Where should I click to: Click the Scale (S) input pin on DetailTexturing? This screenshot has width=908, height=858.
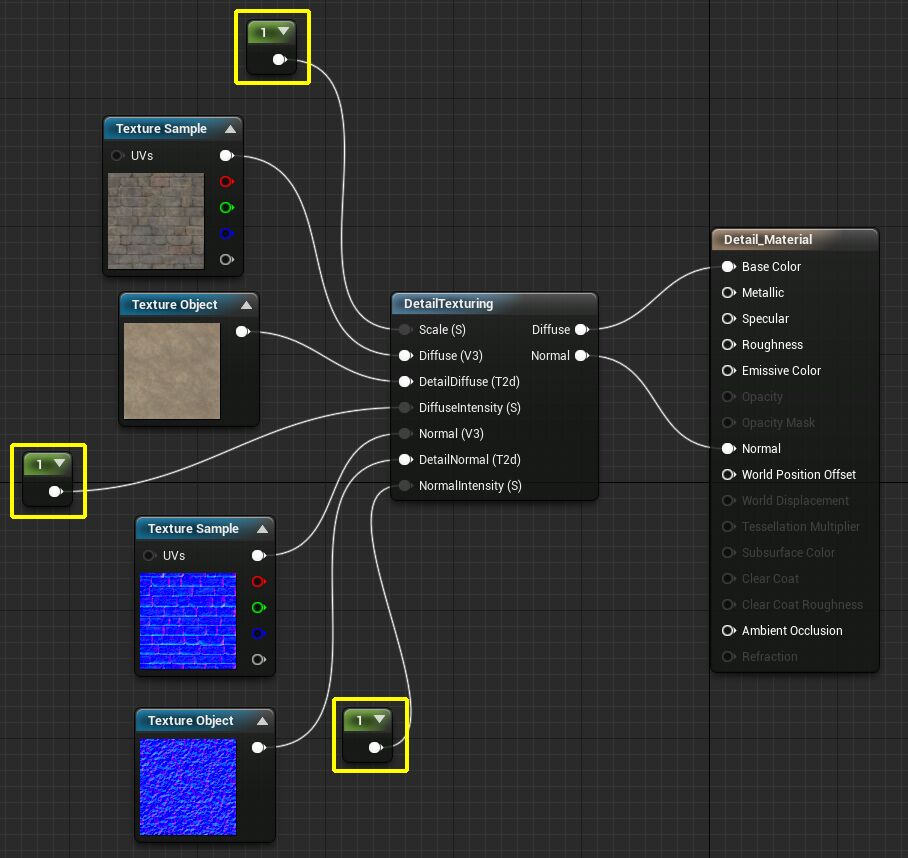[404, 330]
